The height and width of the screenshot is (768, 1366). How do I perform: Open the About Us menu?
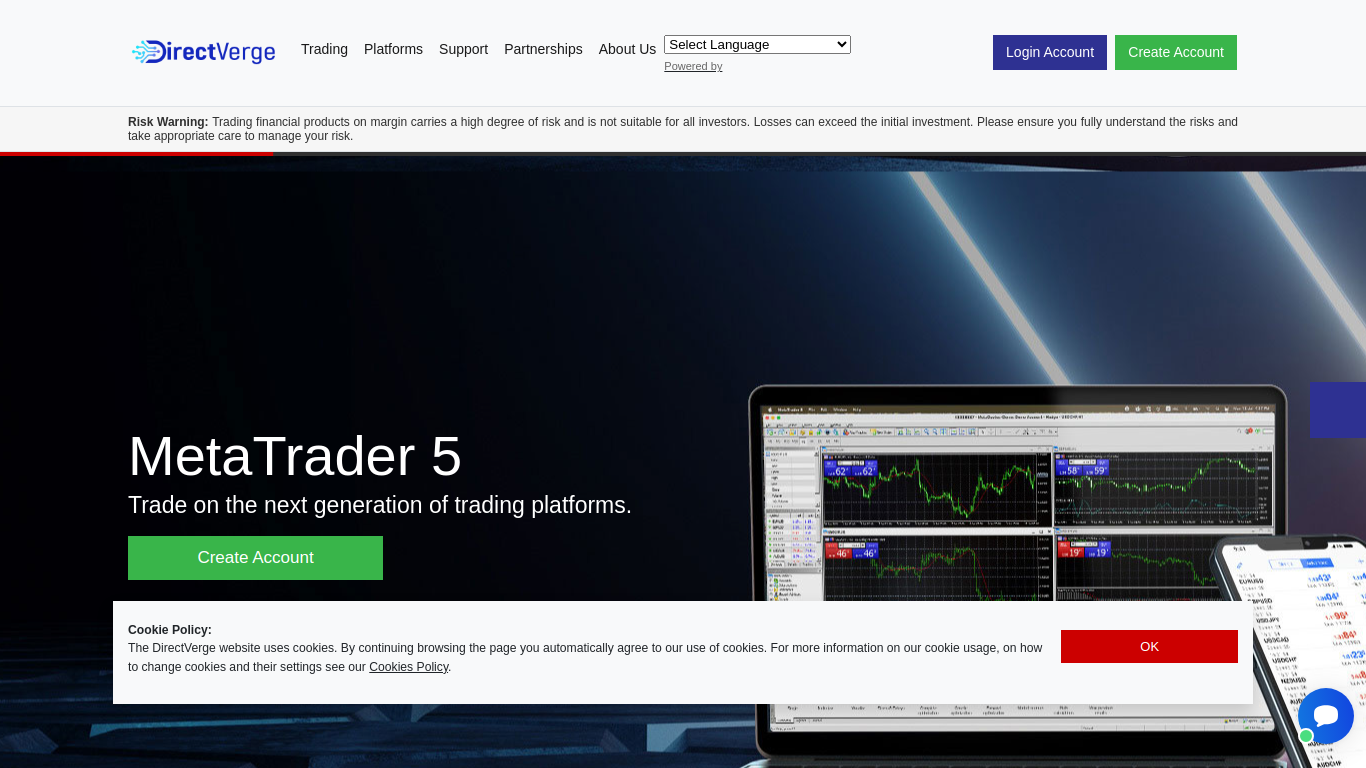coord(627,49)
